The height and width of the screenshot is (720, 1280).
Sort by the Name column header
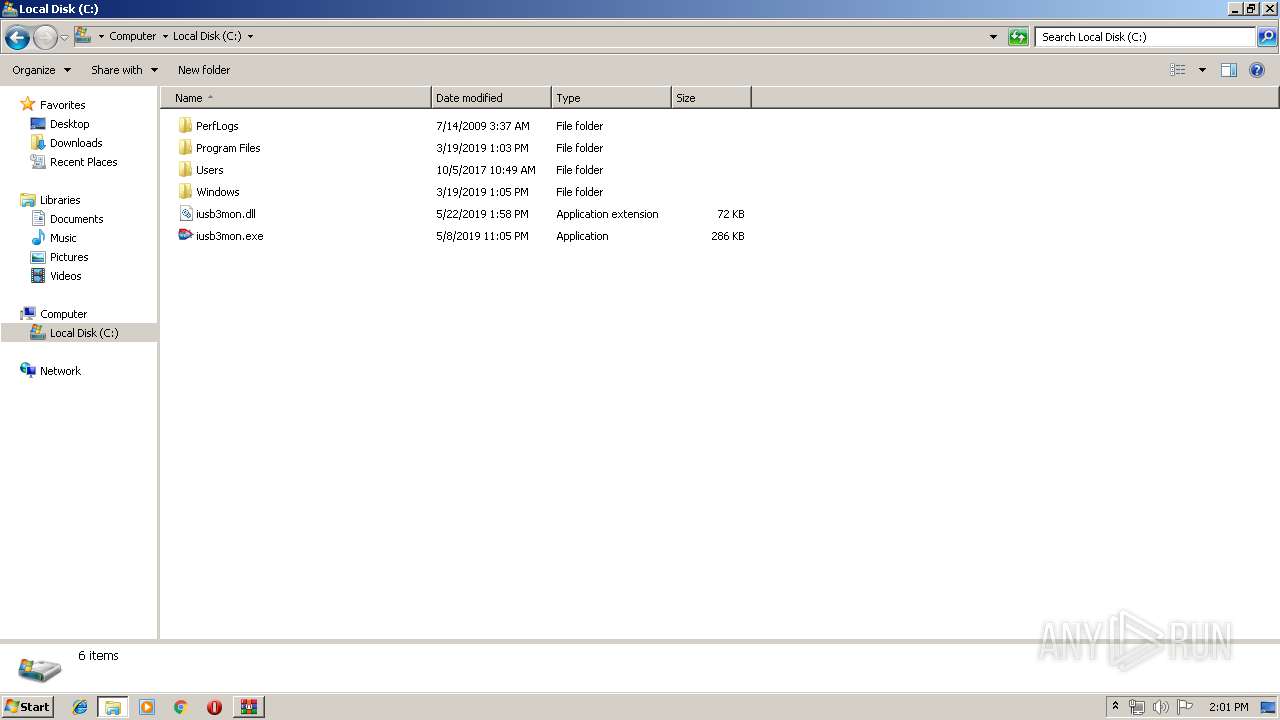[x=296, y=98]
